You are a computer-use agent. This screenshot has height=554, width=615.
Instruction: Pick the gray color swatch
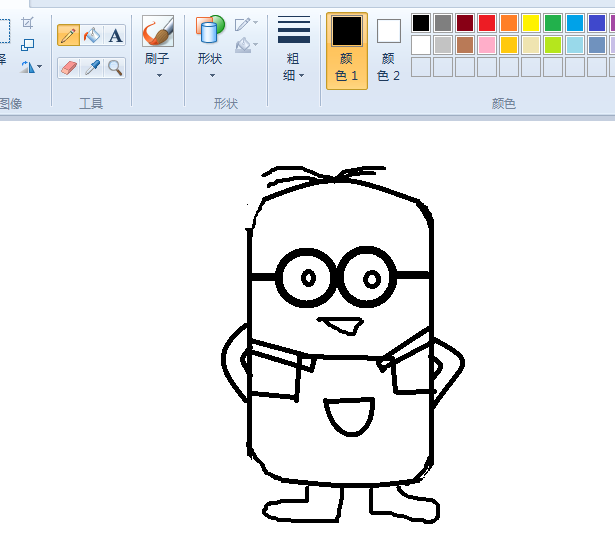pyautogui.click(x=443, y=23)
